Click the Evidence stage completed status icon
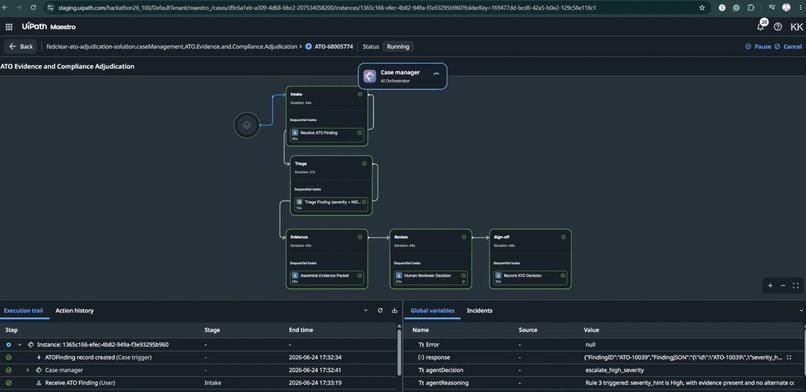The height and width of the screenshot is (392, 806). 360,237
